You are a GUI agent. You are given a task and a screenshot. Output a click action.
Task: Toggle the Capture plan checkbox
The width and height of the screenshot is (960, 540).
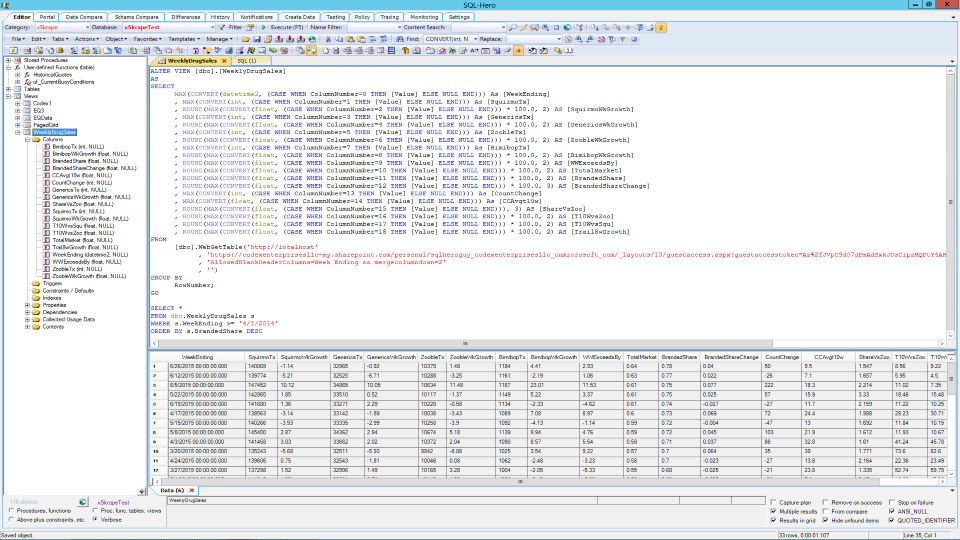(x=773, y=503)
